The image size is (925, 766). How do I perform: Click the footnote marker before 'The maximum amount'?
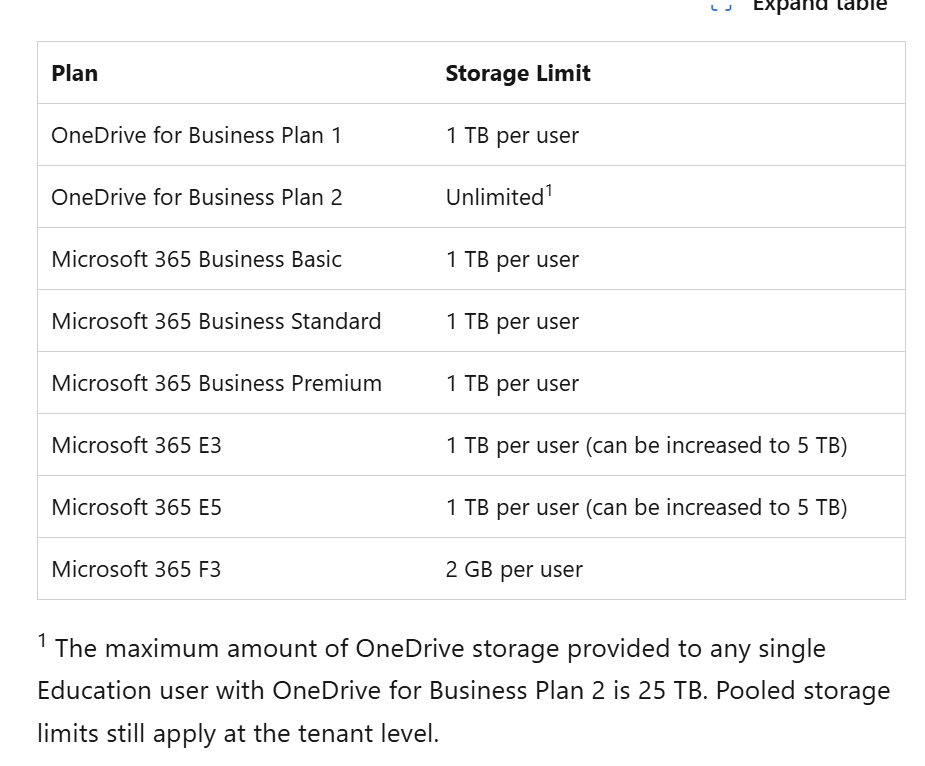[42, 641]
